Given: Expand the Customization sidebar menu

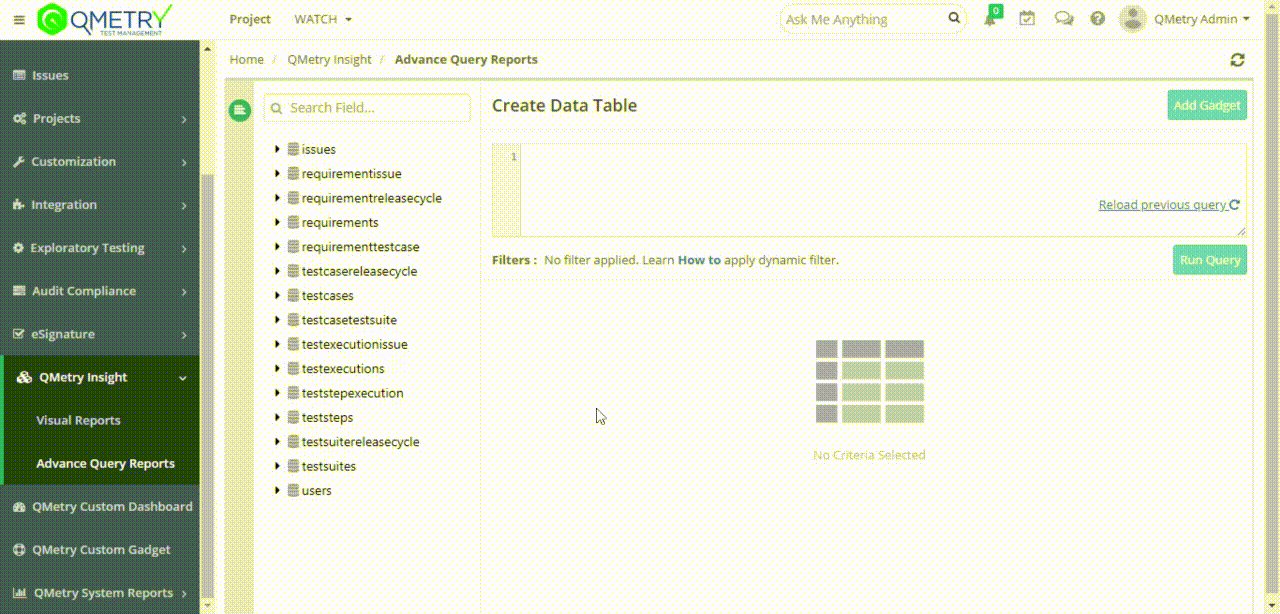Looking at the screenshot, I should [100, 161].
